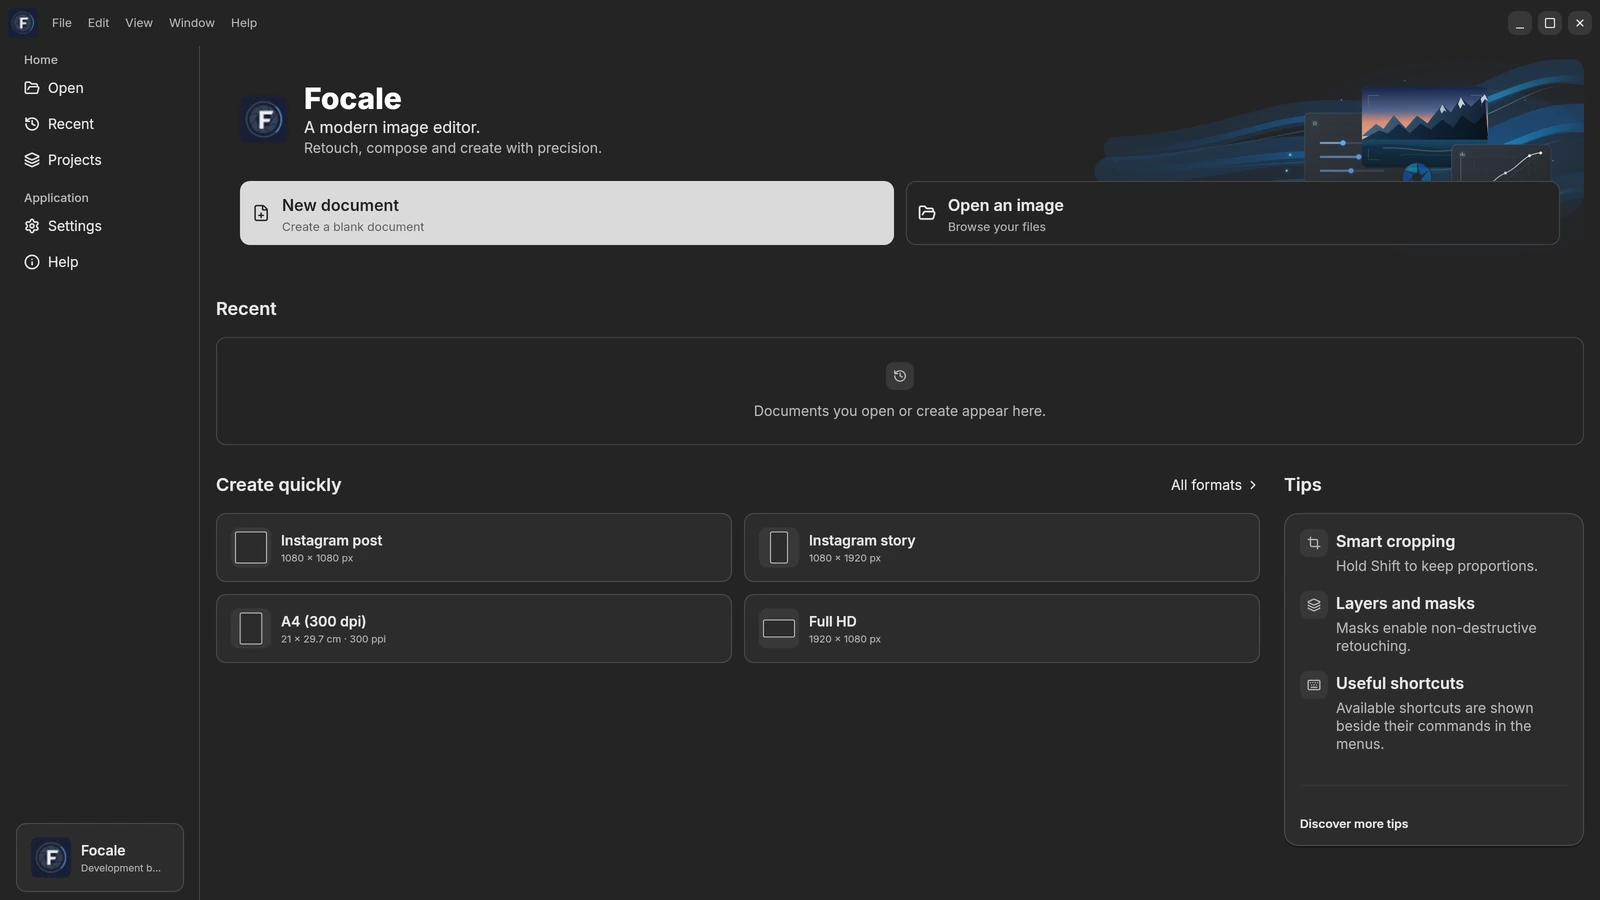Click the portrait Instagram story format icon

779,548
